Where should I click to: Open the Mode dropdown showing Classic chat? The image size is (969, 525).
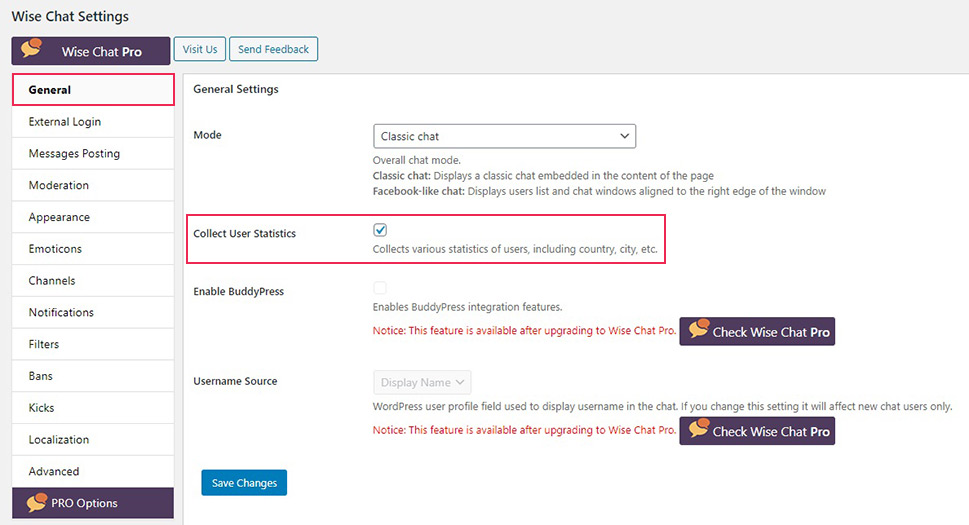point(504,136)
